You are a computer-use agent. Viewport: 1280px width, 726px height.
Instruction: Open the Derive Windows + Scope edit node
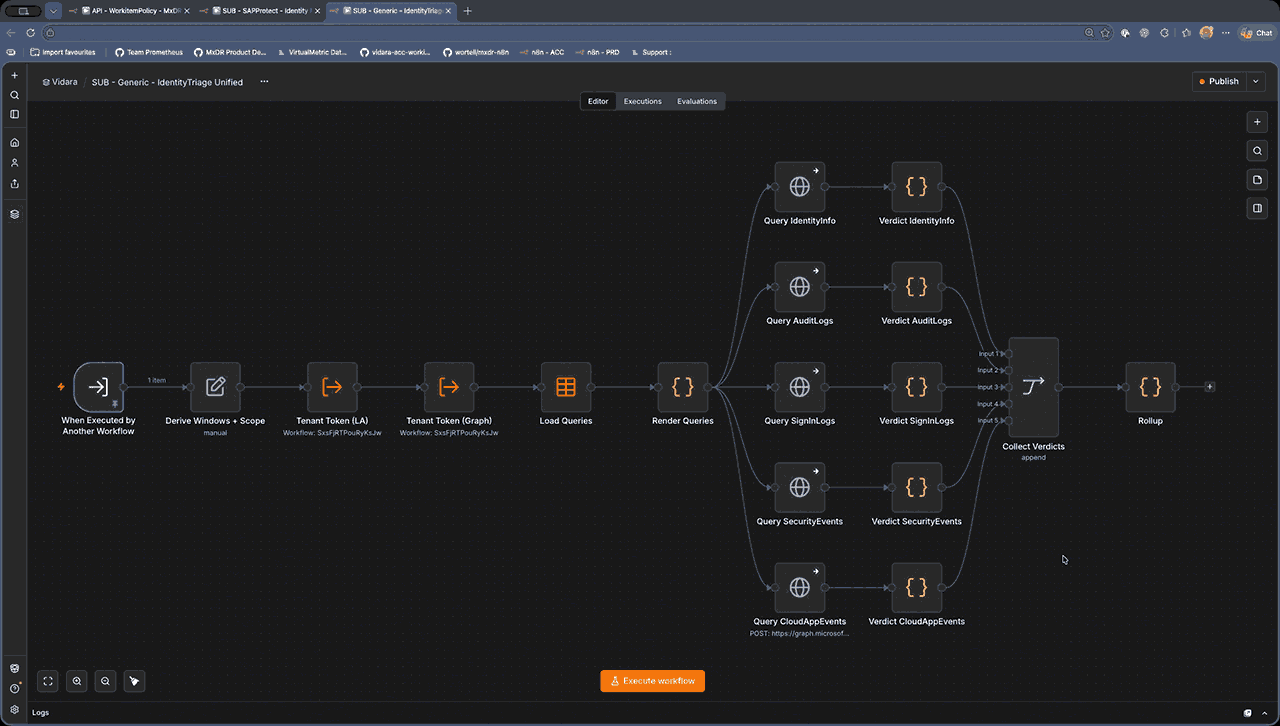(x=215, y=387)
